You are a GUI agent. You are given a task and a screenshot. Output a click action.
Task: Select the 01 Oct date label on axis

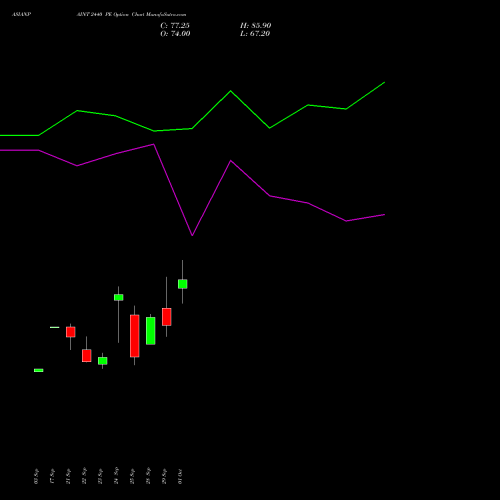tap(180, 476)
